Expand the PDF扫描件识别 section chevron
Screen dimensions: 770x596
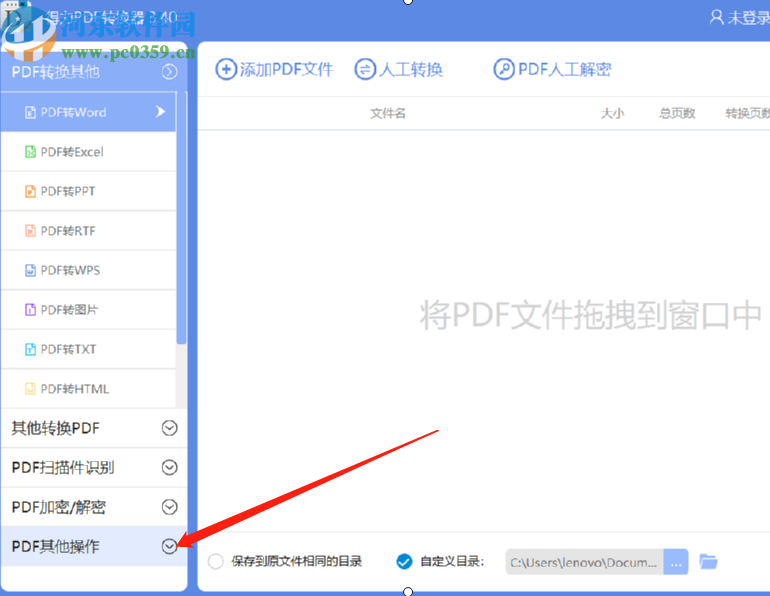coord(169,467)
